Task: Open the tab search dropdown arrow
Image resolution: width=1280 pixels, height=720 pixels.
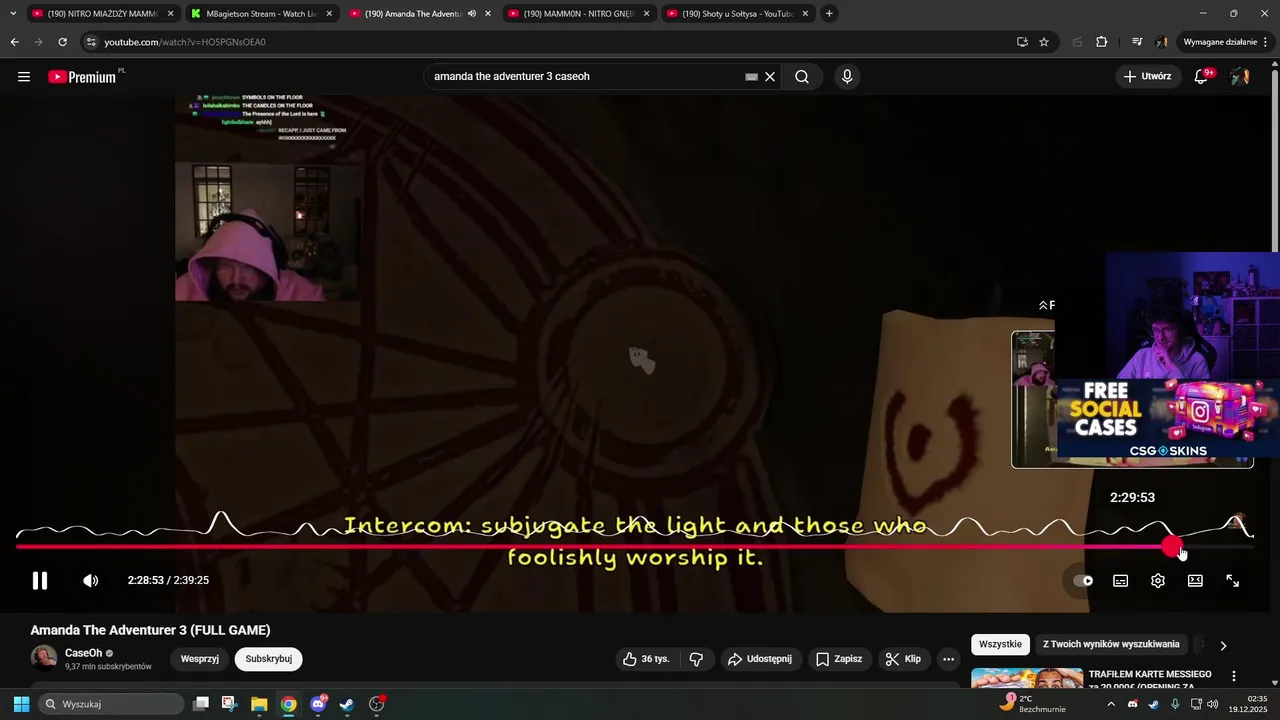Action: click(x=12, y=14)
